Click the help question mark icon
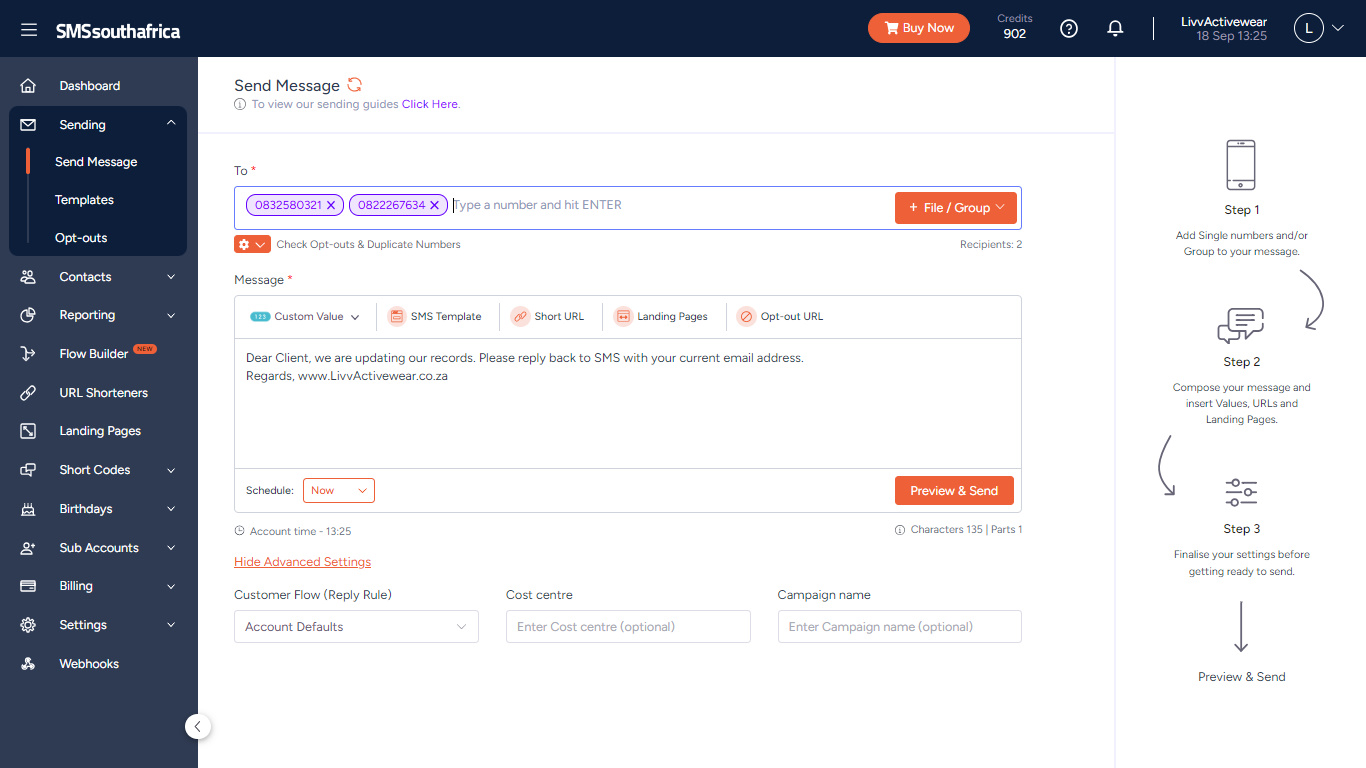The image size is (1366, 768). pyautogui.click(x=1069, y=29)
